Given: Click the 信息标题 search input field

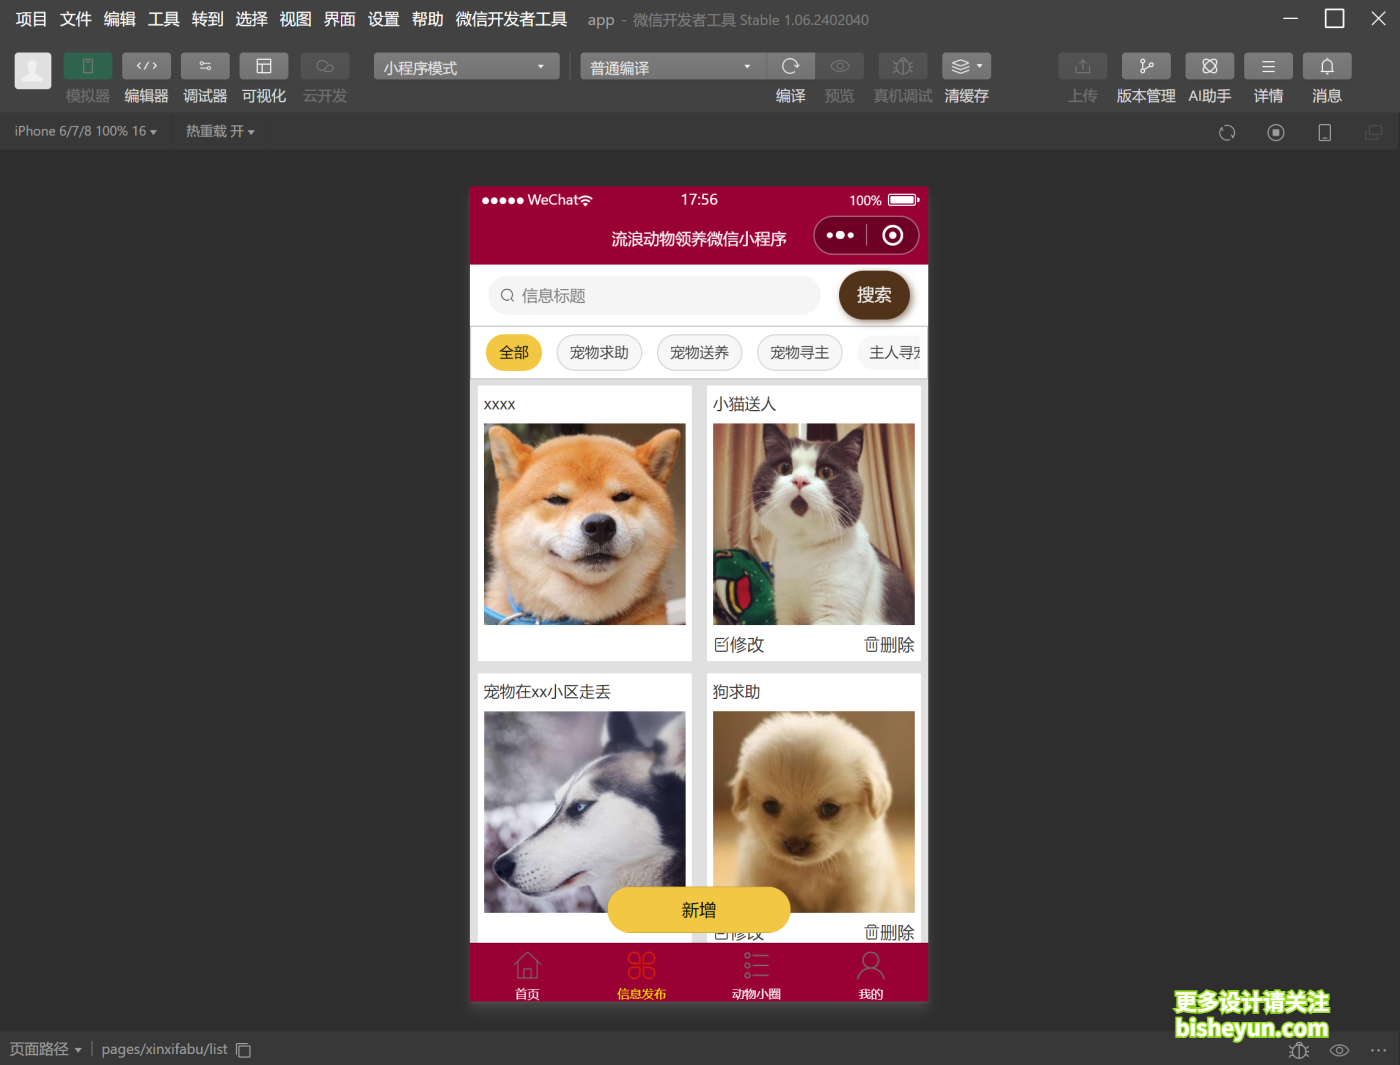Looking at the screenshot, I should point(654,295).
